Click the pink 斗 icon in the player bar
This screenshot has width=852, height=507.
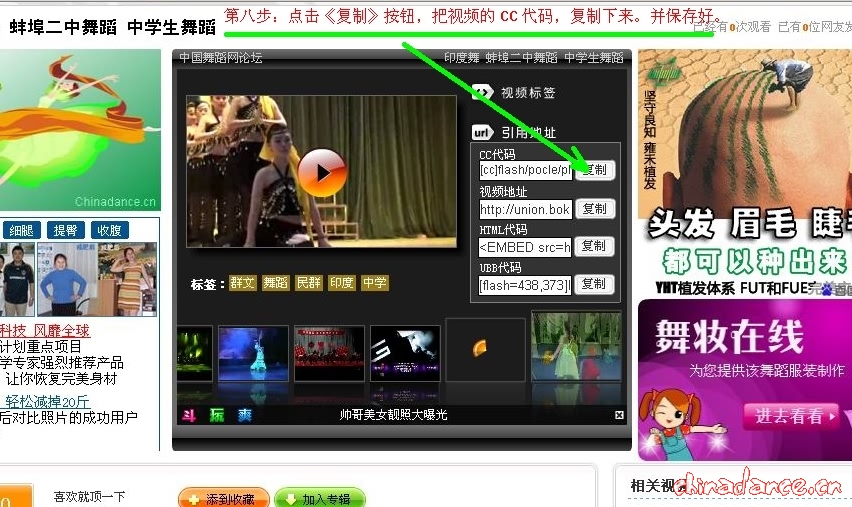click(x=189, y=416)
